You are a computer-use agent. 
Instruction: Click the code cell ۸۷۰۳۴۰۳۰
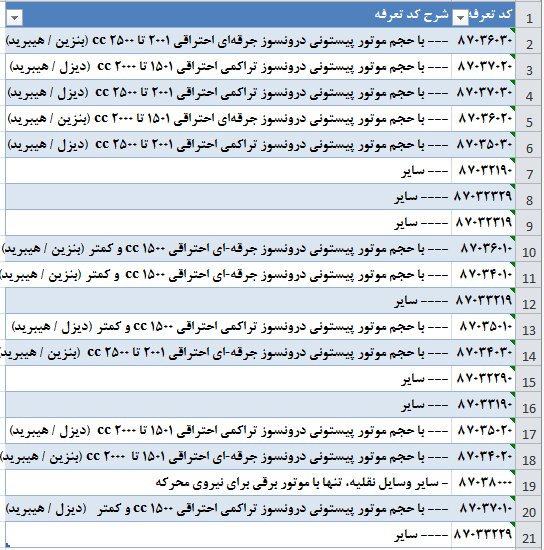[483, 352]
